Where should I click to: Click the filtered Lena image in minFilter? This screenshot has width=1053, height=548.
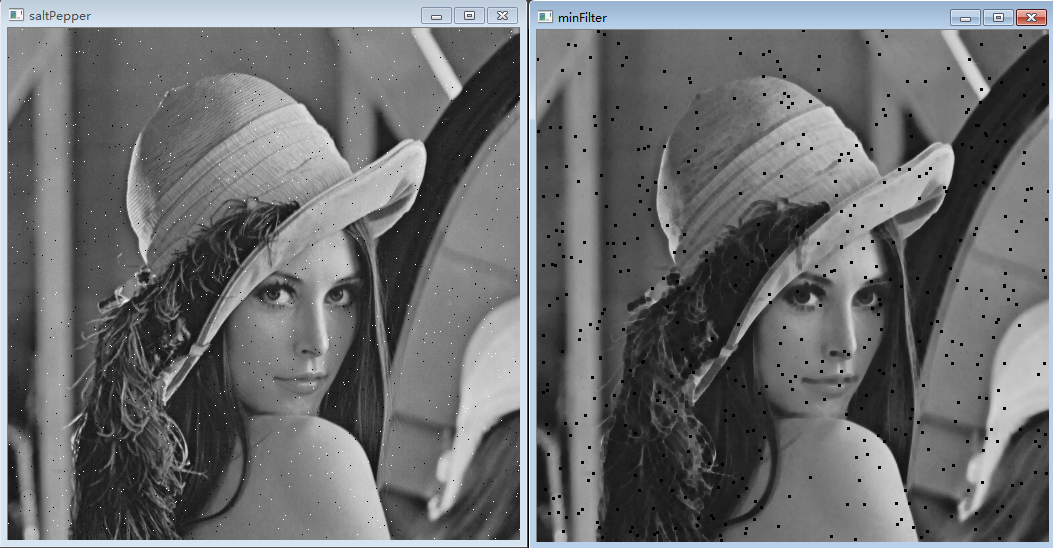pos(792,285)
